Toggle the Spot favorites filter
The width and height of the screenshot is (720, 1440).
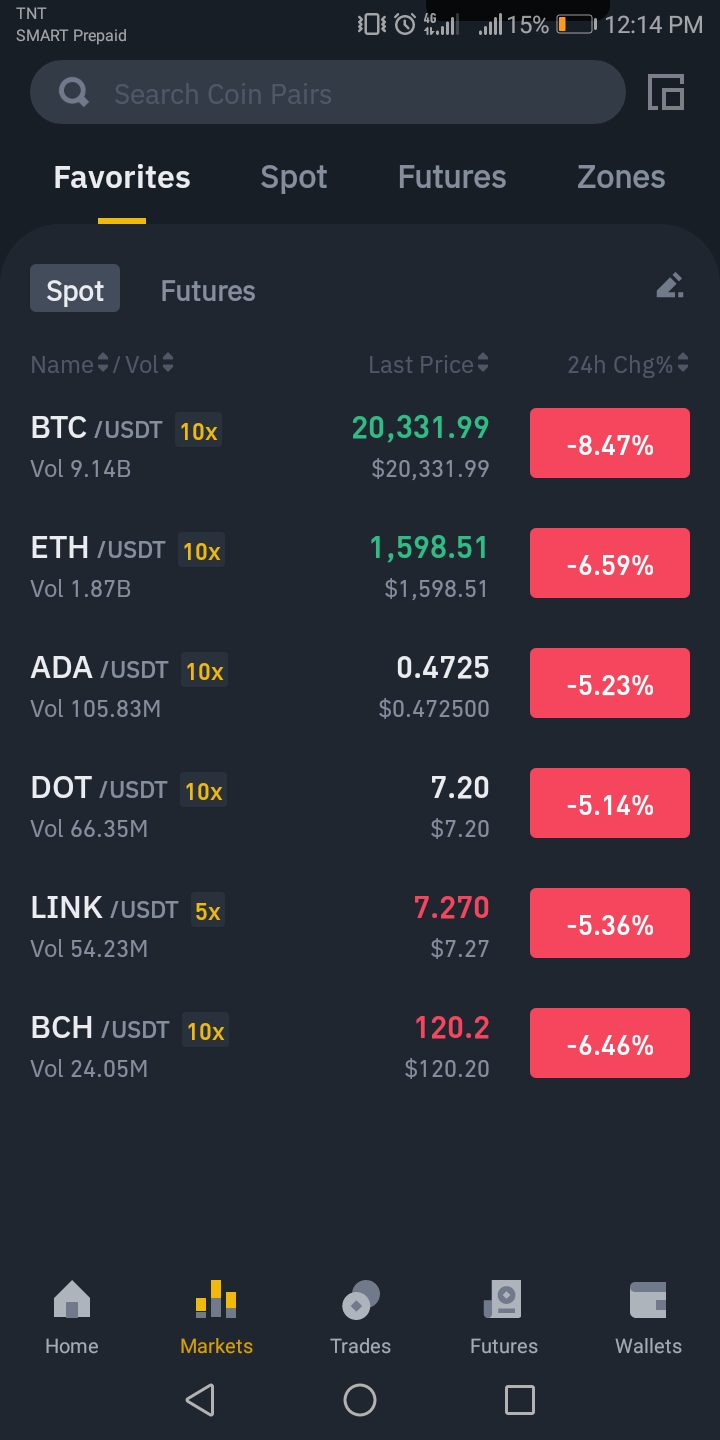[x=75, y=289]
